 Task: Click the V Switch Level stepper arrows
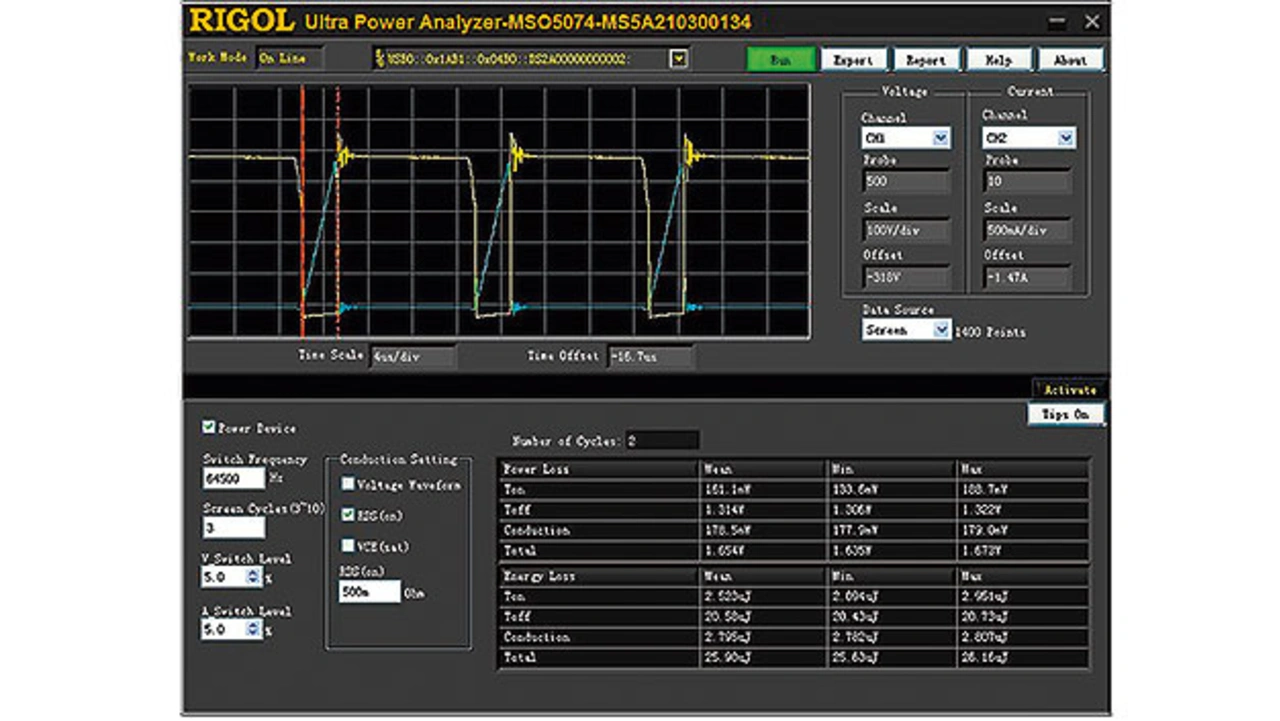point(254,577)
